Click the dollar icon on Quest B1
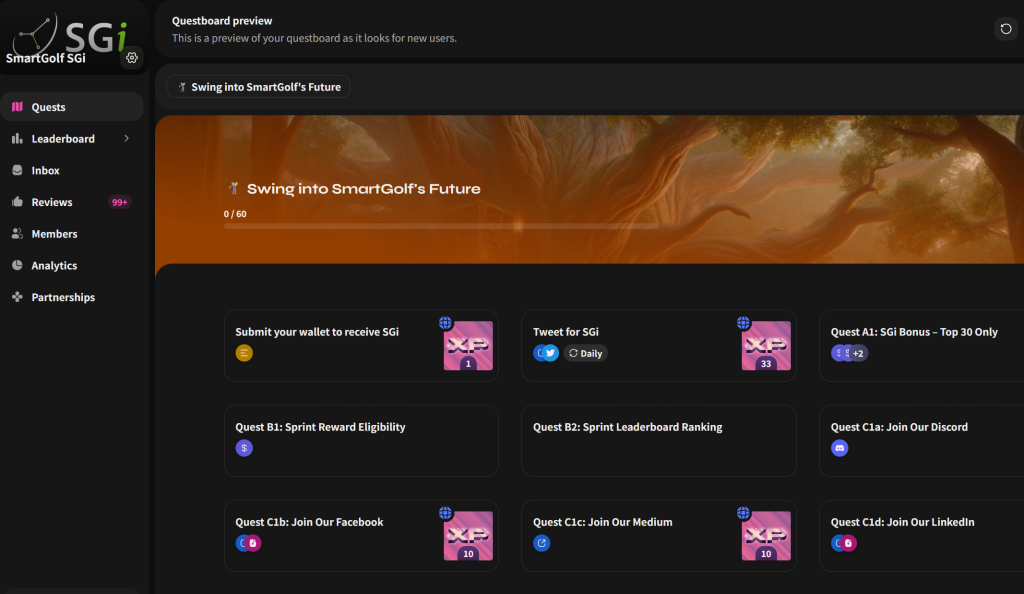The width and height of the screenshot is (1024, 594). click(x=244, y=448)
